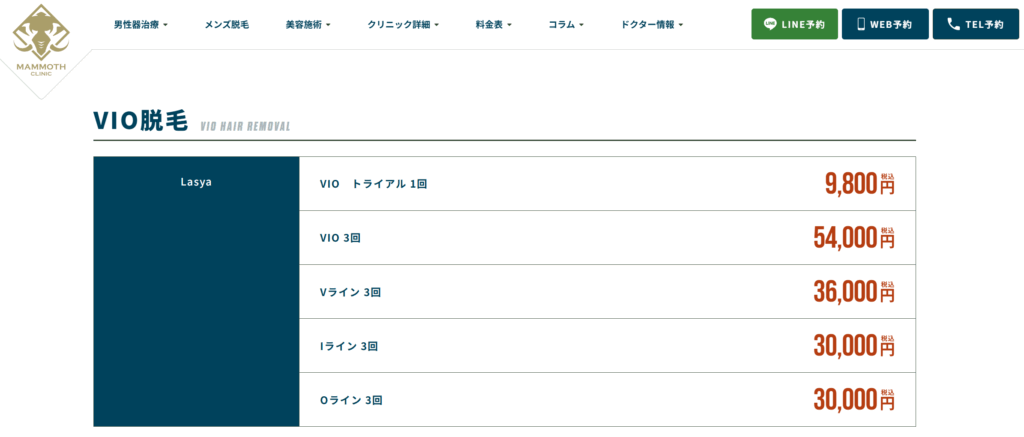Click the phone handset icon on TEL予約
The height and width of the screenshot is (437, 1024).
click(x=953, y=25)
